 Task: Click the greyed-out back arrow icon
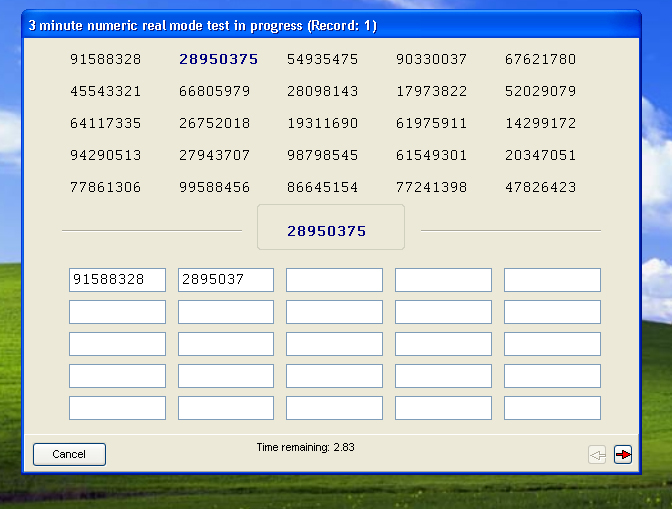pyautogui.click(x=597, y=454)
